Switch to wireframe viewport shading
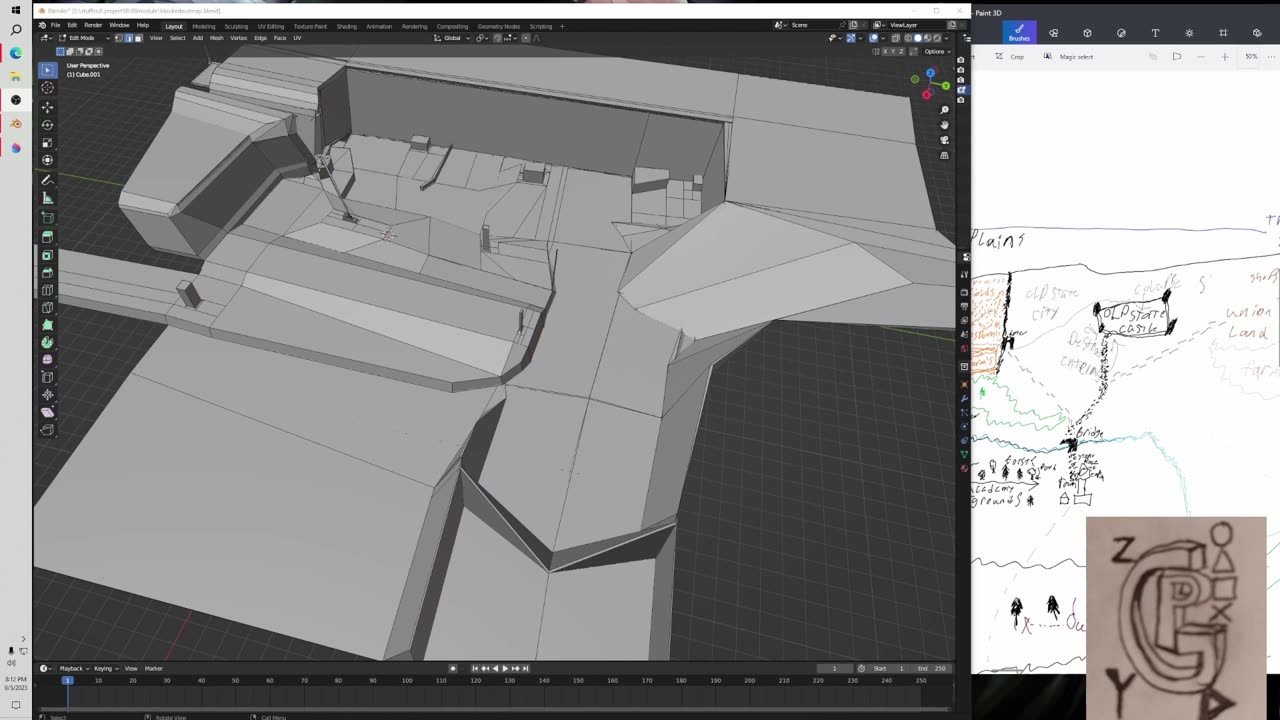Image resolution: width=1280 pixels, height=720 pixels. [908, 38]
